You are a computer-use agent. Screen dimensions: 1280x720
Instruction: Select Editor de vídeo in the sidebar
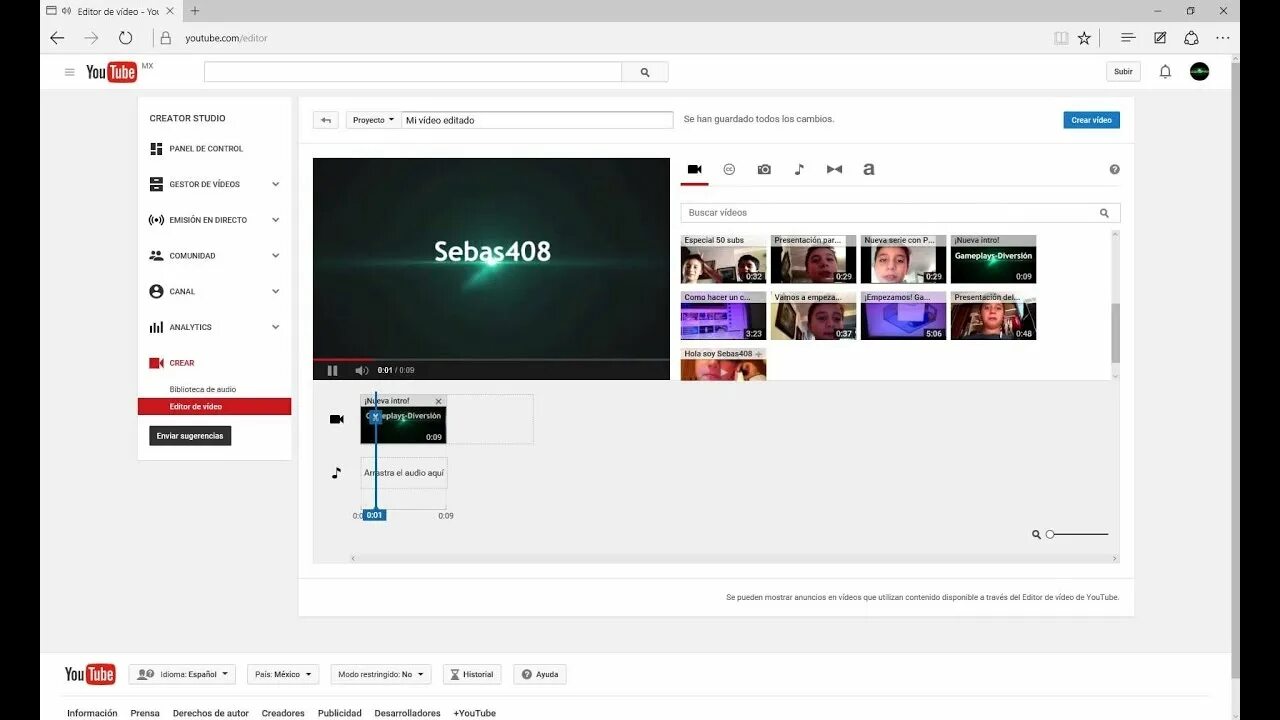214,407
